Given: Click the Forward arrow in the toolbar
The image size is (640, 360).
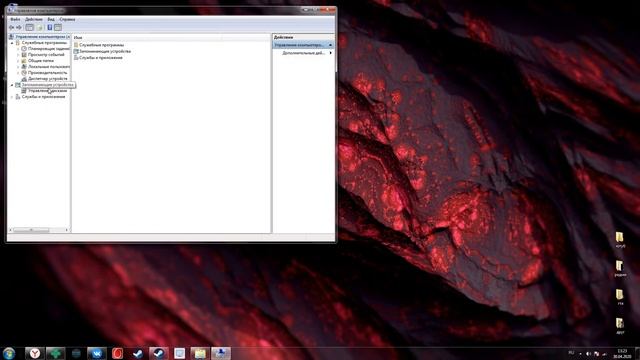Looking at the screenshot, I should [x=19, y=27].
